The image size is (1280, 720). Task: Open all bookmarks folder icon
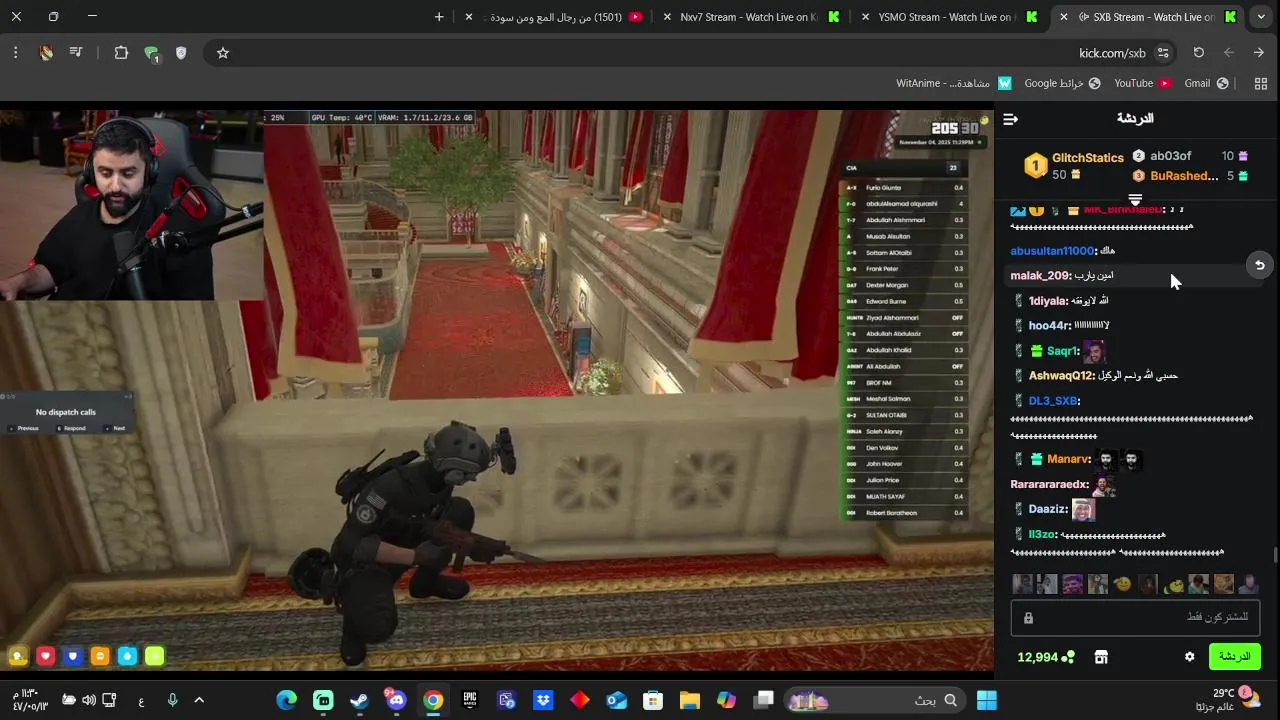coord(1260,83)
